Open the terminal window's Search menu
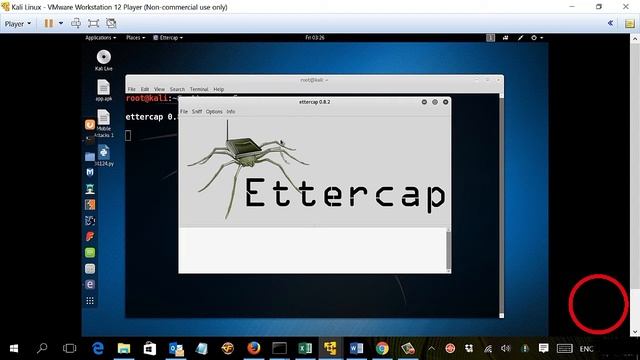The width and height of the screenshot is (640, 360). [x=177, y=89]
